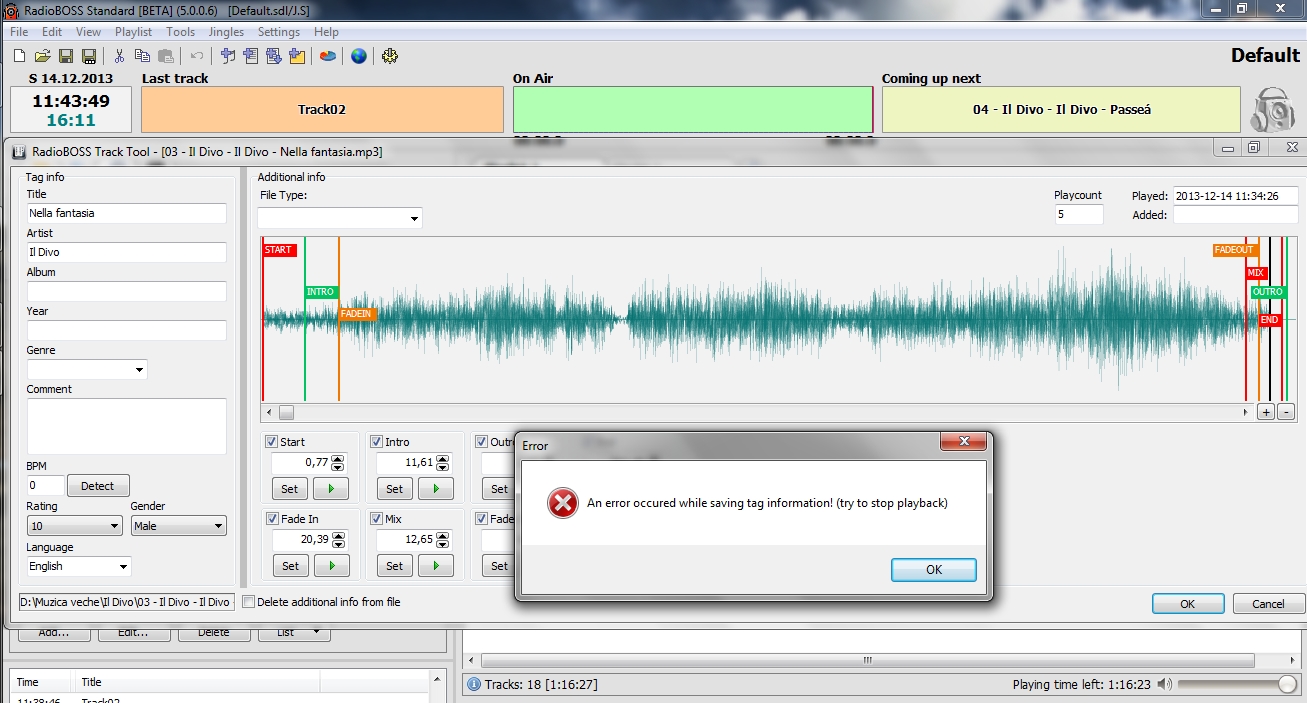Click the Undo arrow icon

197,56
